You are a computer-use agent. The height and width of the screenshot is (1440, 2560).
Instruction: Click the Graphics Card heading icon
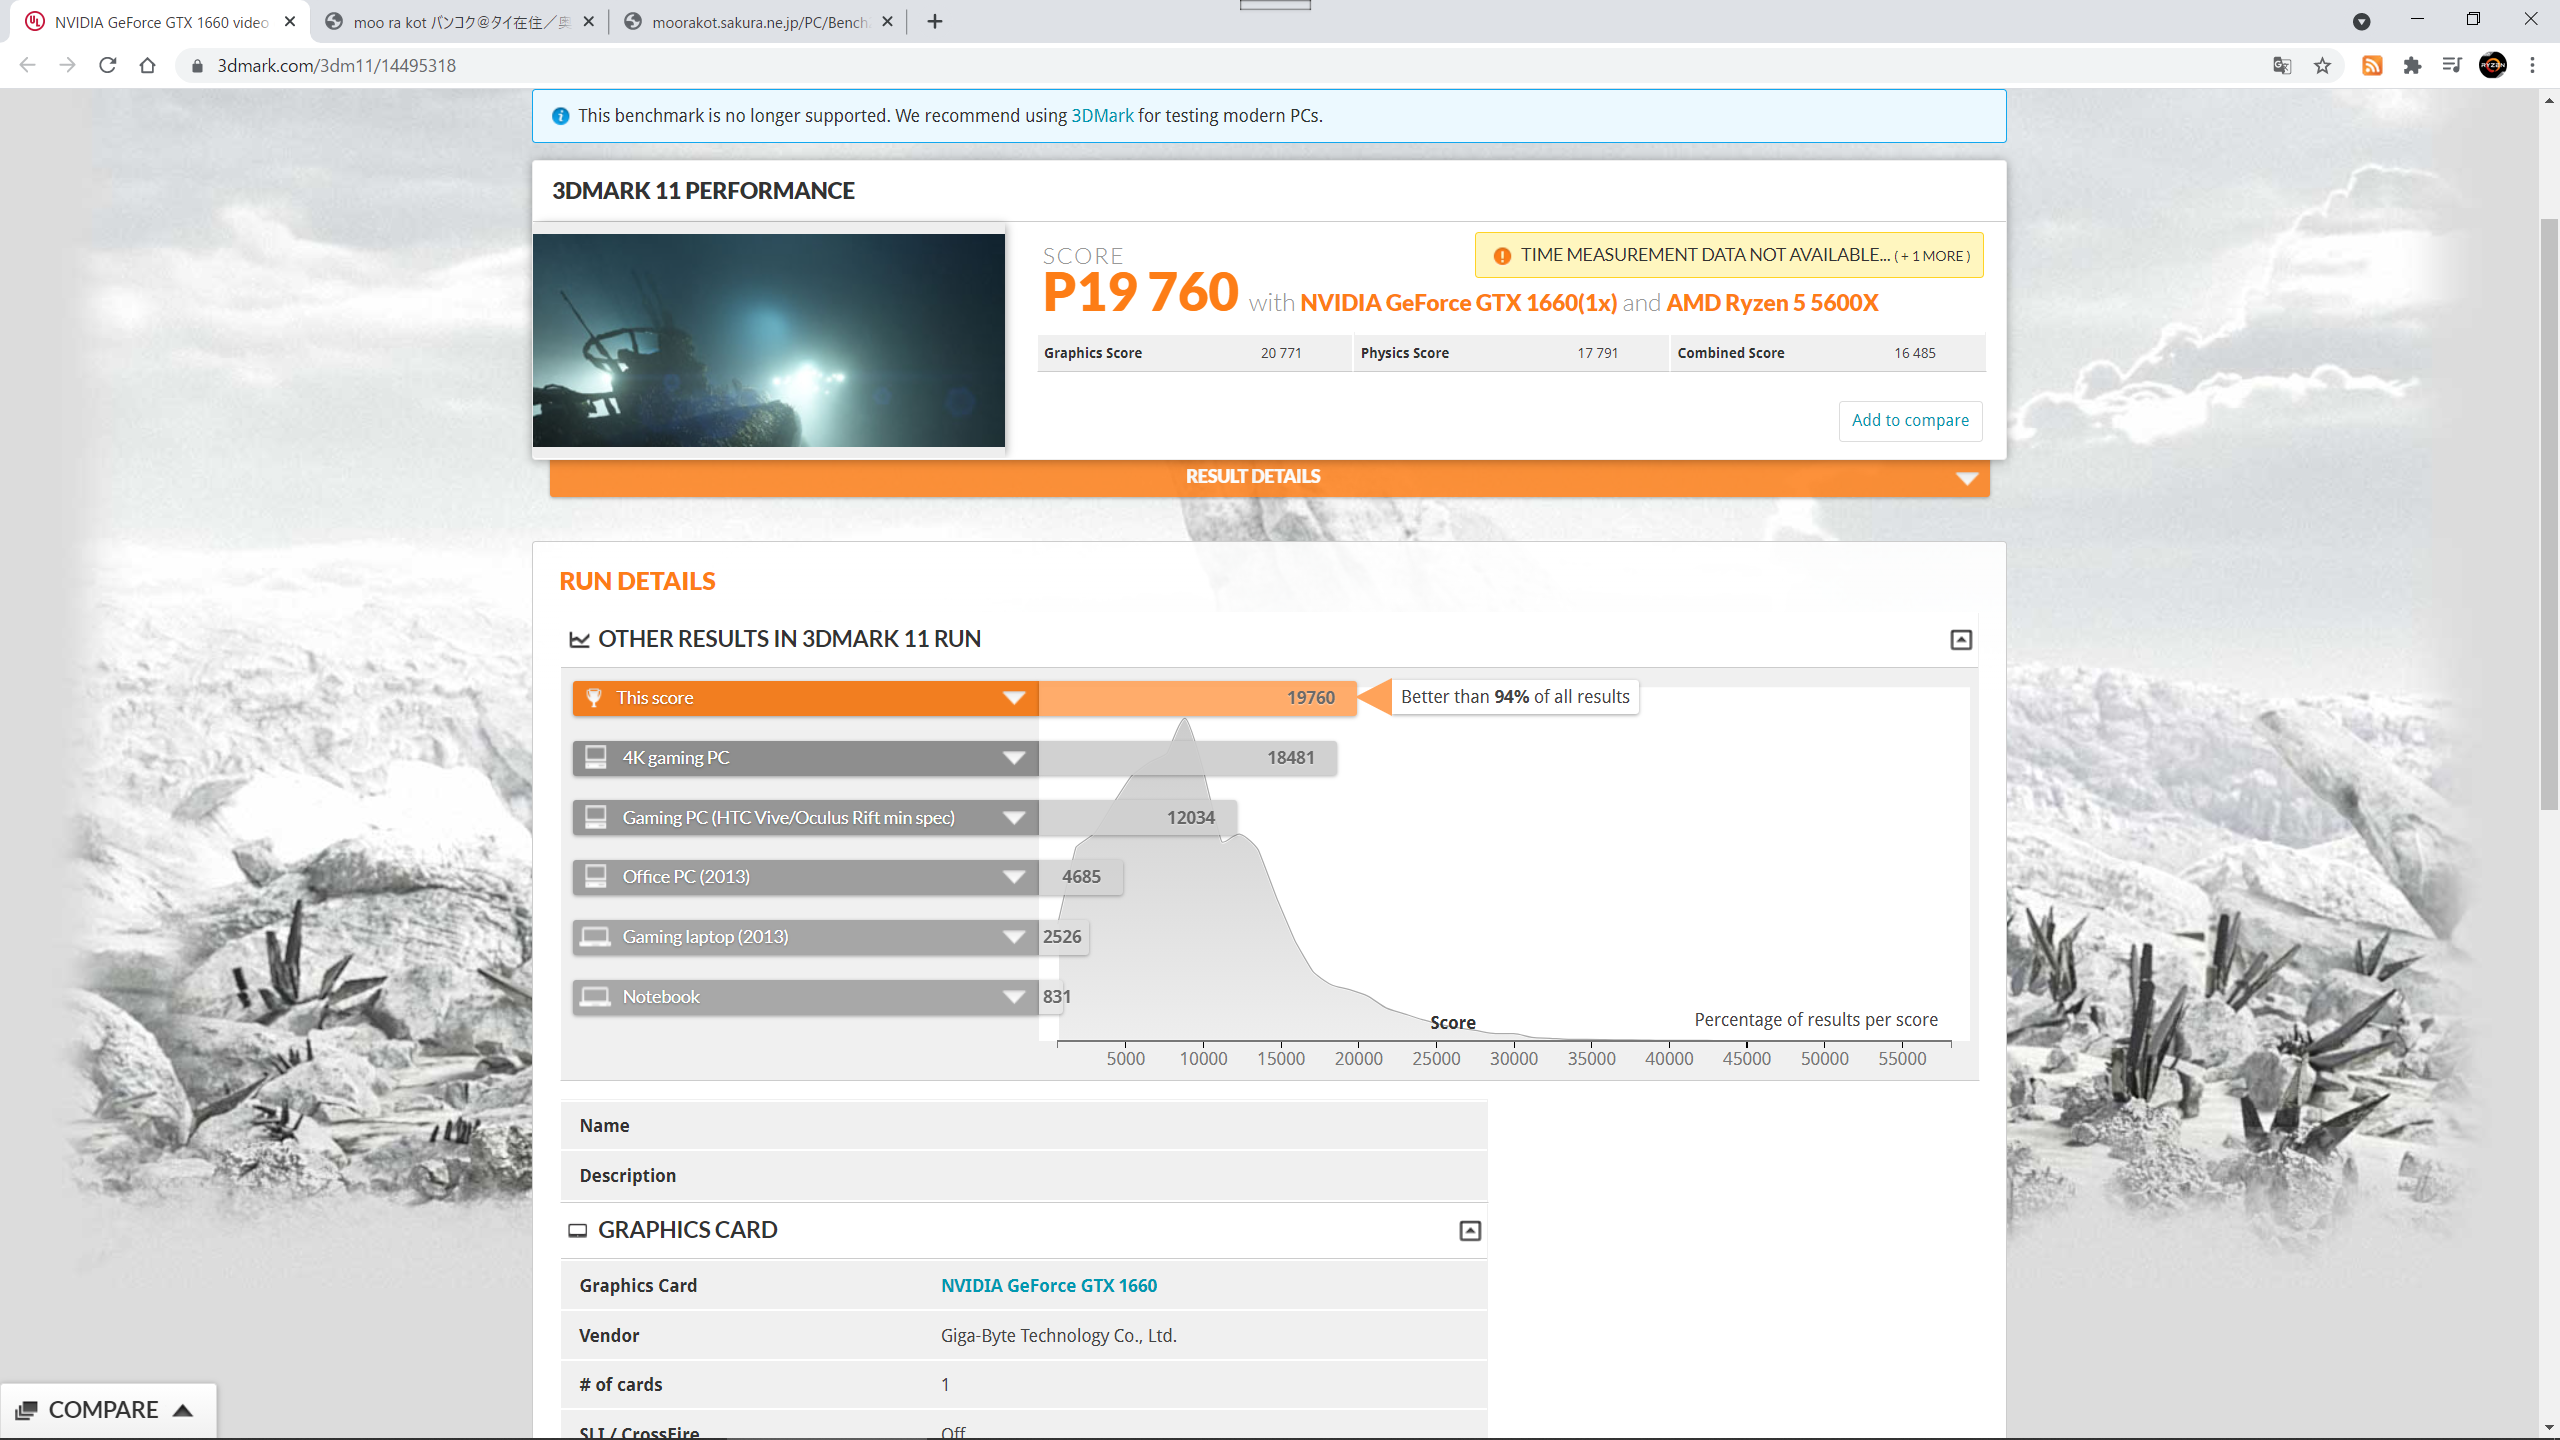click(x=578, y=1231)
